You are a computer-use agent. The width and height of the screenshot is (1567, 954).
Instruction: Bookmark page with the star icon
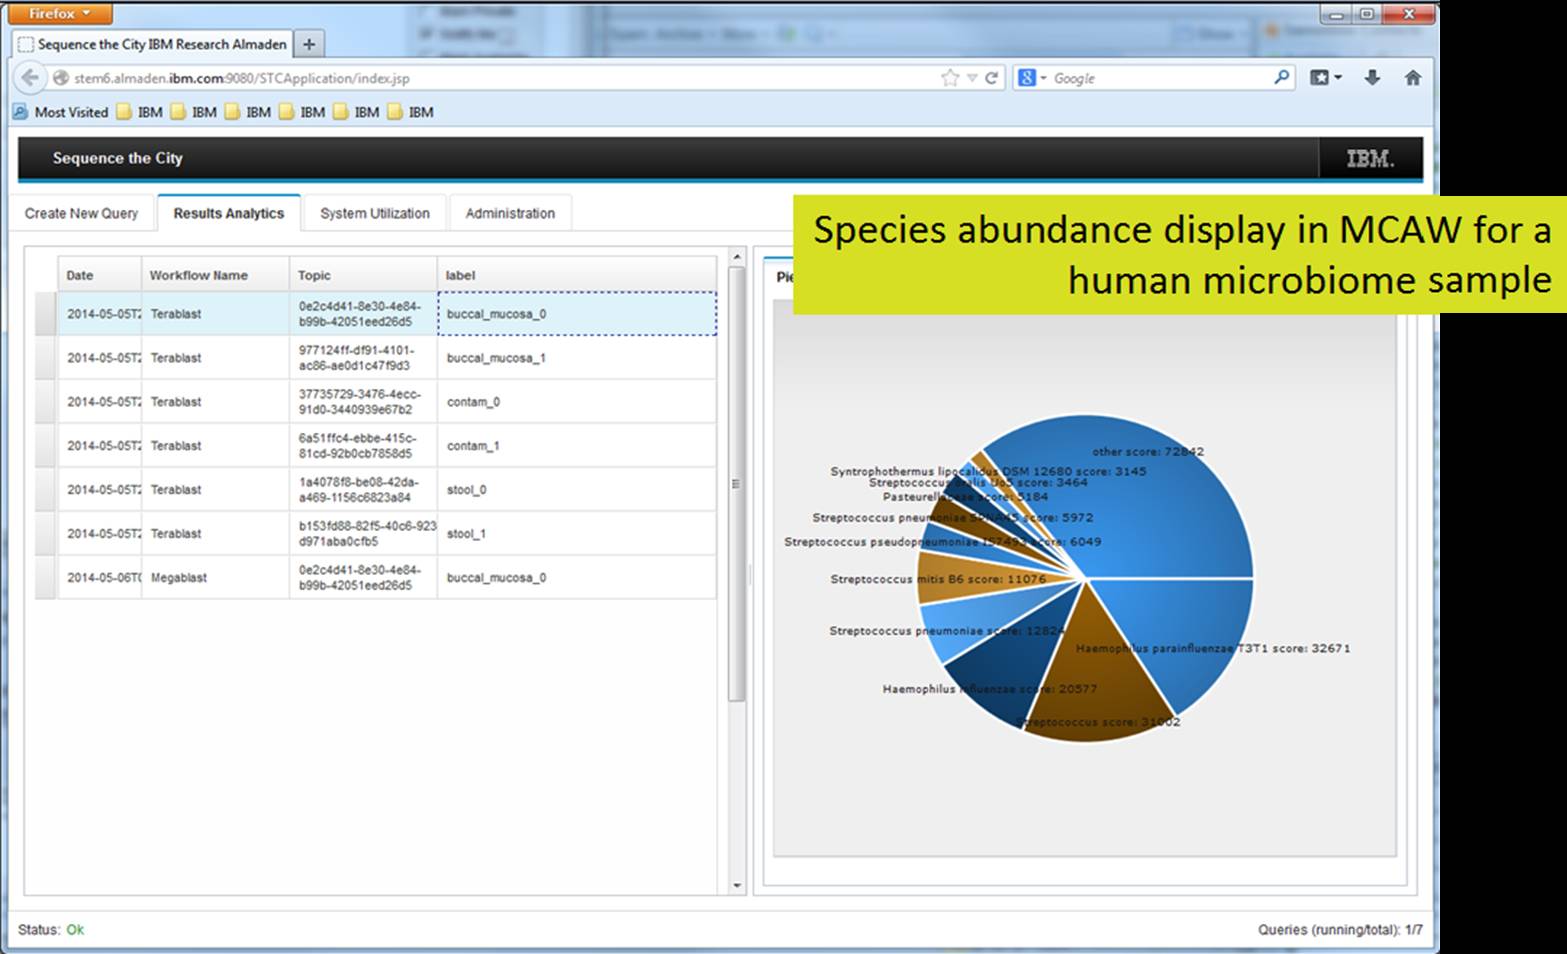pos(949,78)
